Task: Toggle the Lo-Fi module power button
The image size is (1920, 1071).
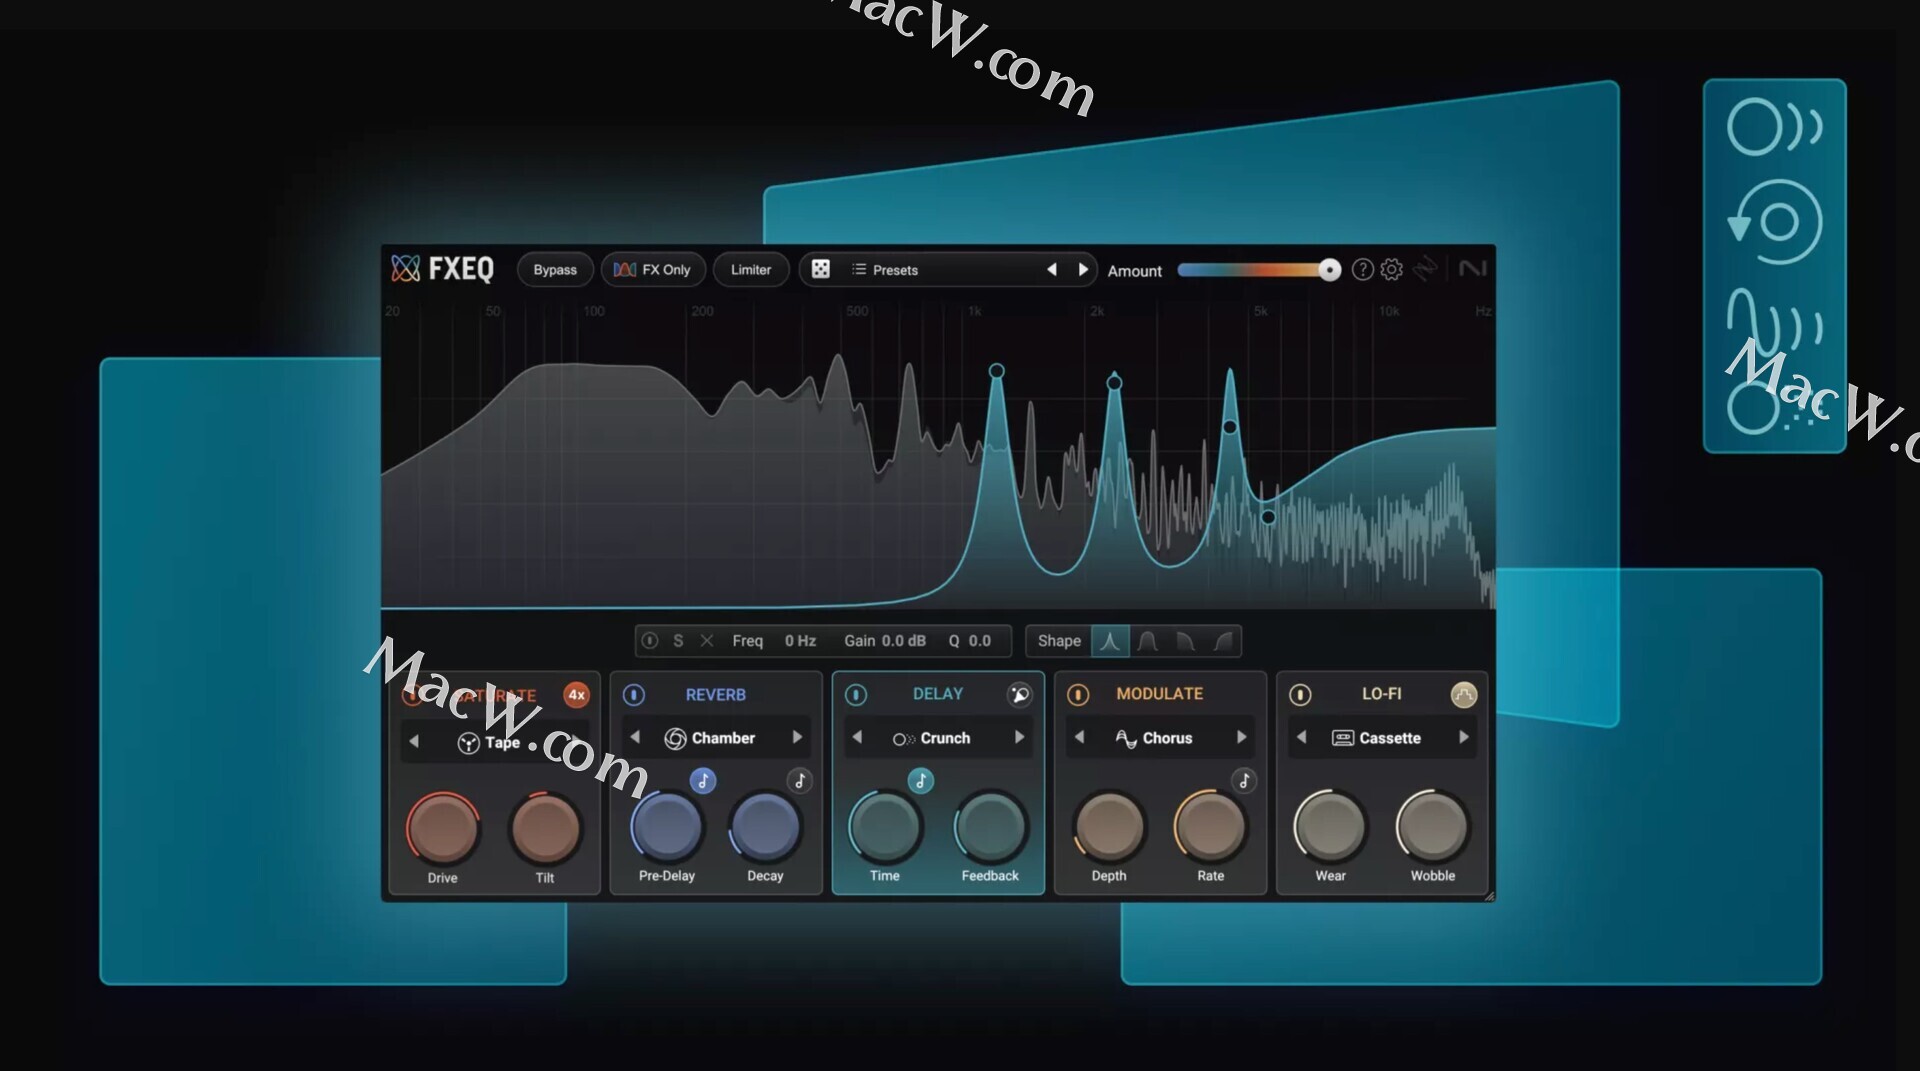Action: 1300,694
